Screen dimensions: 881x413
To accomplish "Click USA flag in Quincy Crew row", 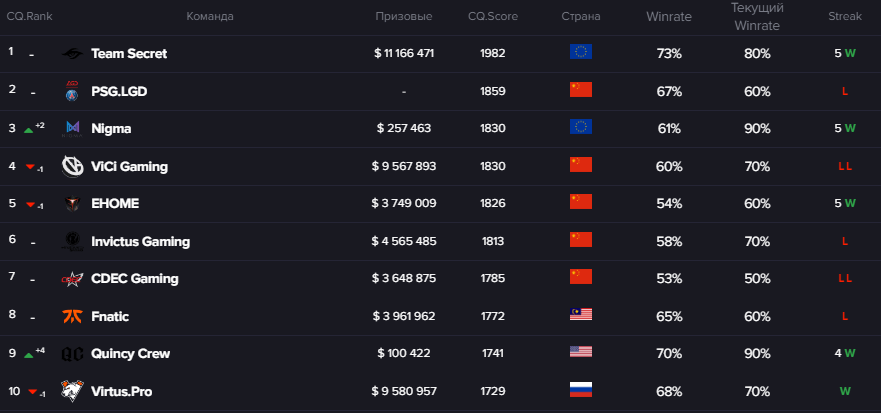I will [x=581, y=353].
